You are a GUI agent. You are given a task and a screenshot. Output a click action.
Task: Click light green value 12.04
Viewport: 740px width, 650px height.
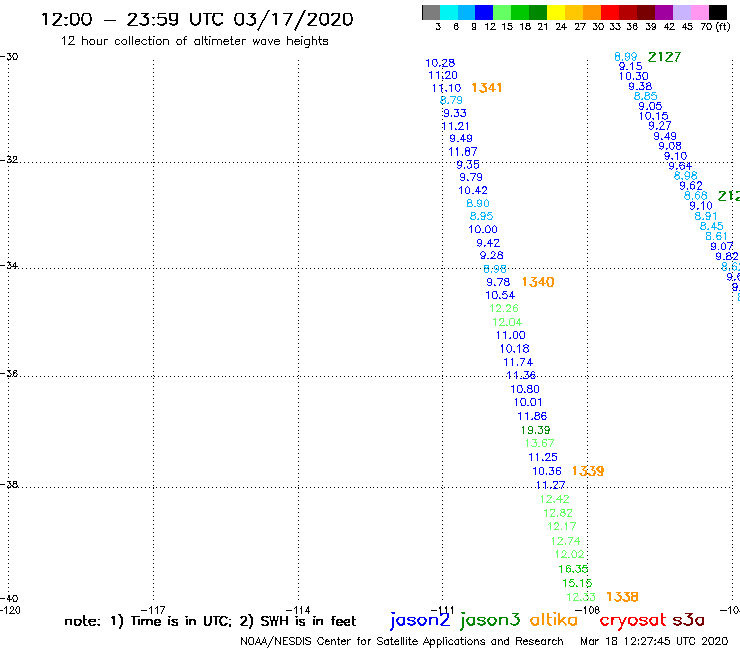507,322
